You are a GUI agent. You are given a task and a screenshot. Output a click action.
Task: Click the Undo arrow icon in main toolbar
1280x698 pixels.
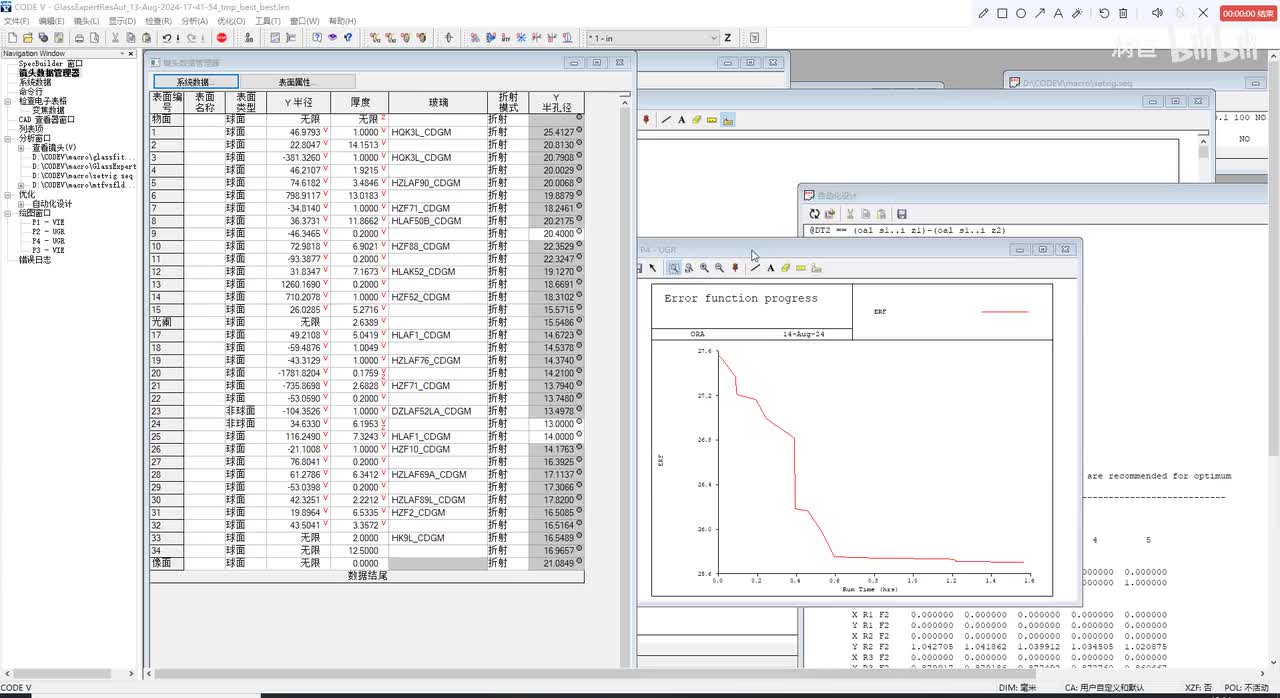click(165, 38)
